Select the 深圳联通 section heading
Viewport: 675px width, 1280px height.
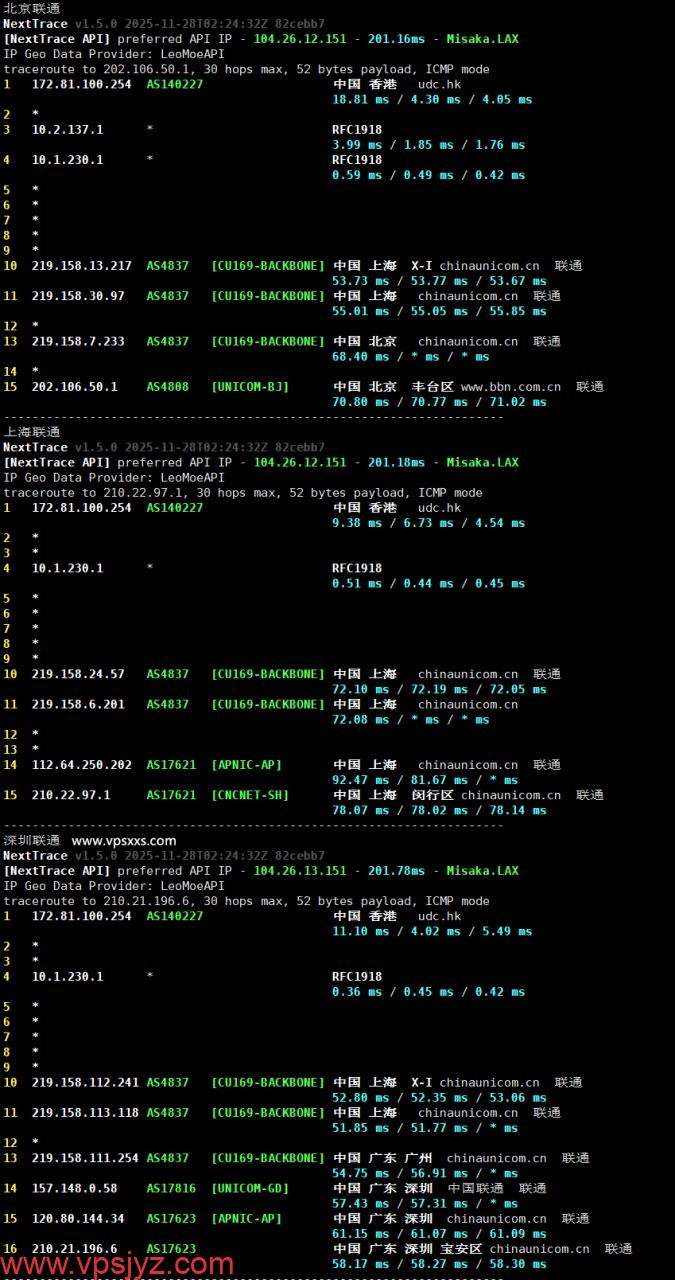pos(32,841)
